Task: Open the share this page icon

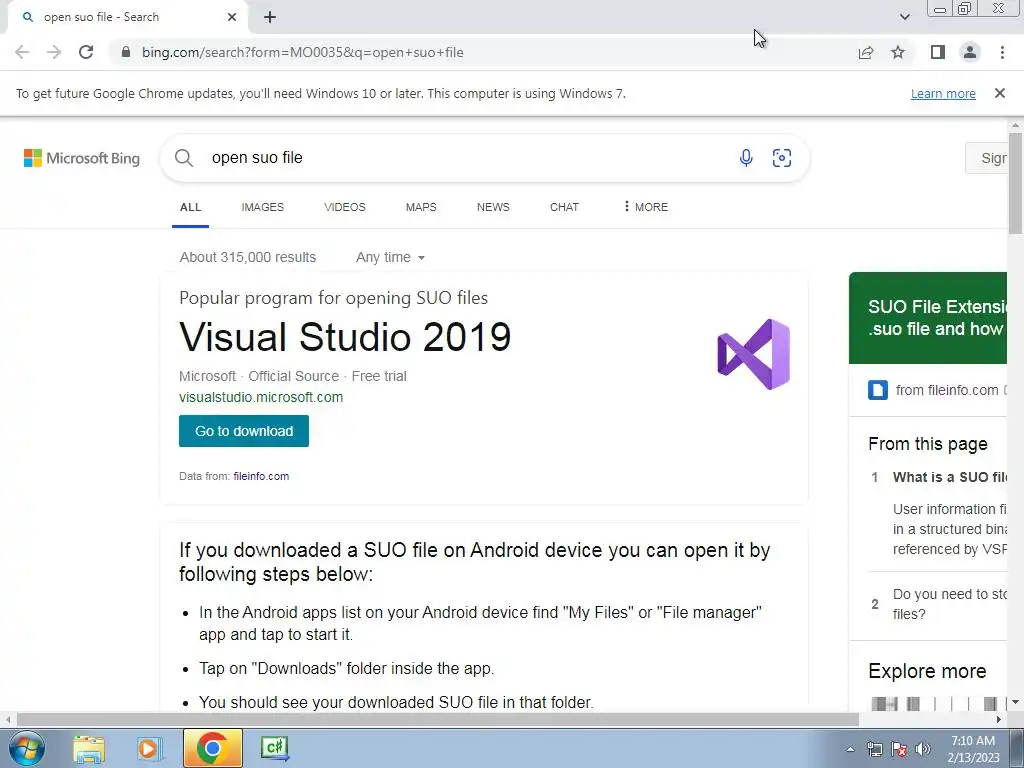Action: coord(866,52)
